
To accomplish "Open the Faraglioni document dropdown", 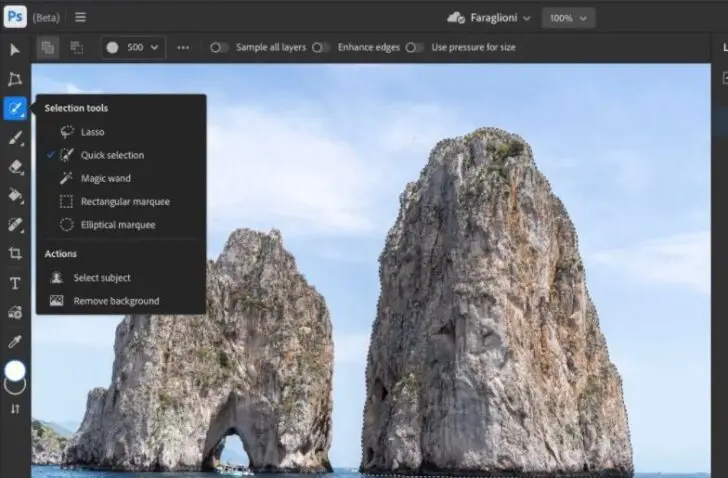I will [500, 18].
